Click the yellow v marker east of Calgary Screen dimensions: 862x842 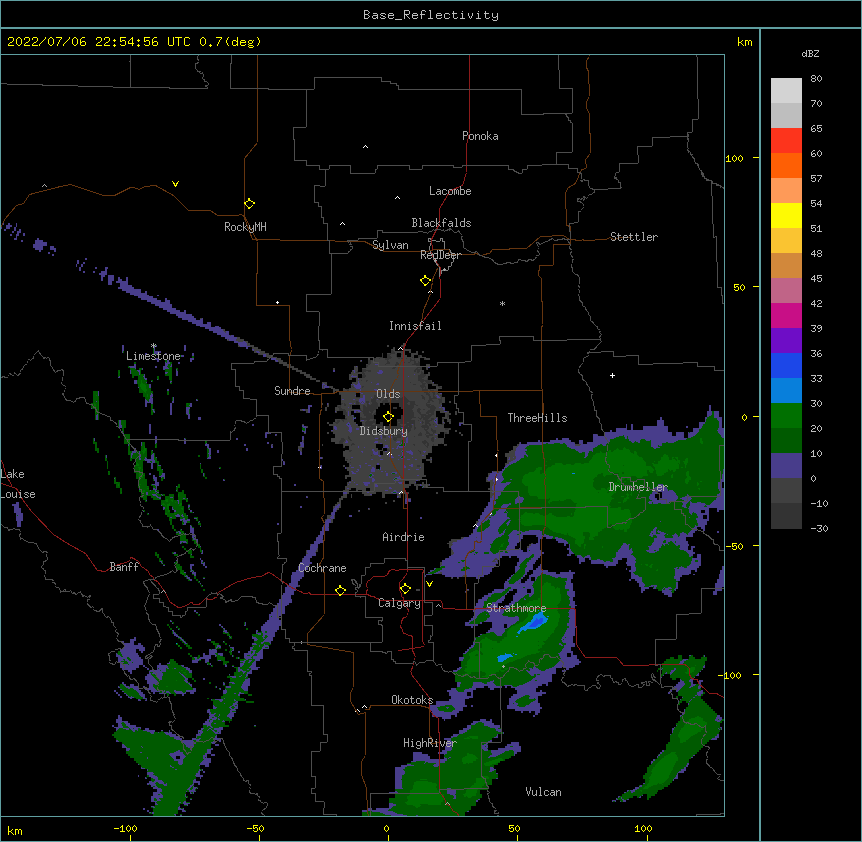click(x=429, y=584)
